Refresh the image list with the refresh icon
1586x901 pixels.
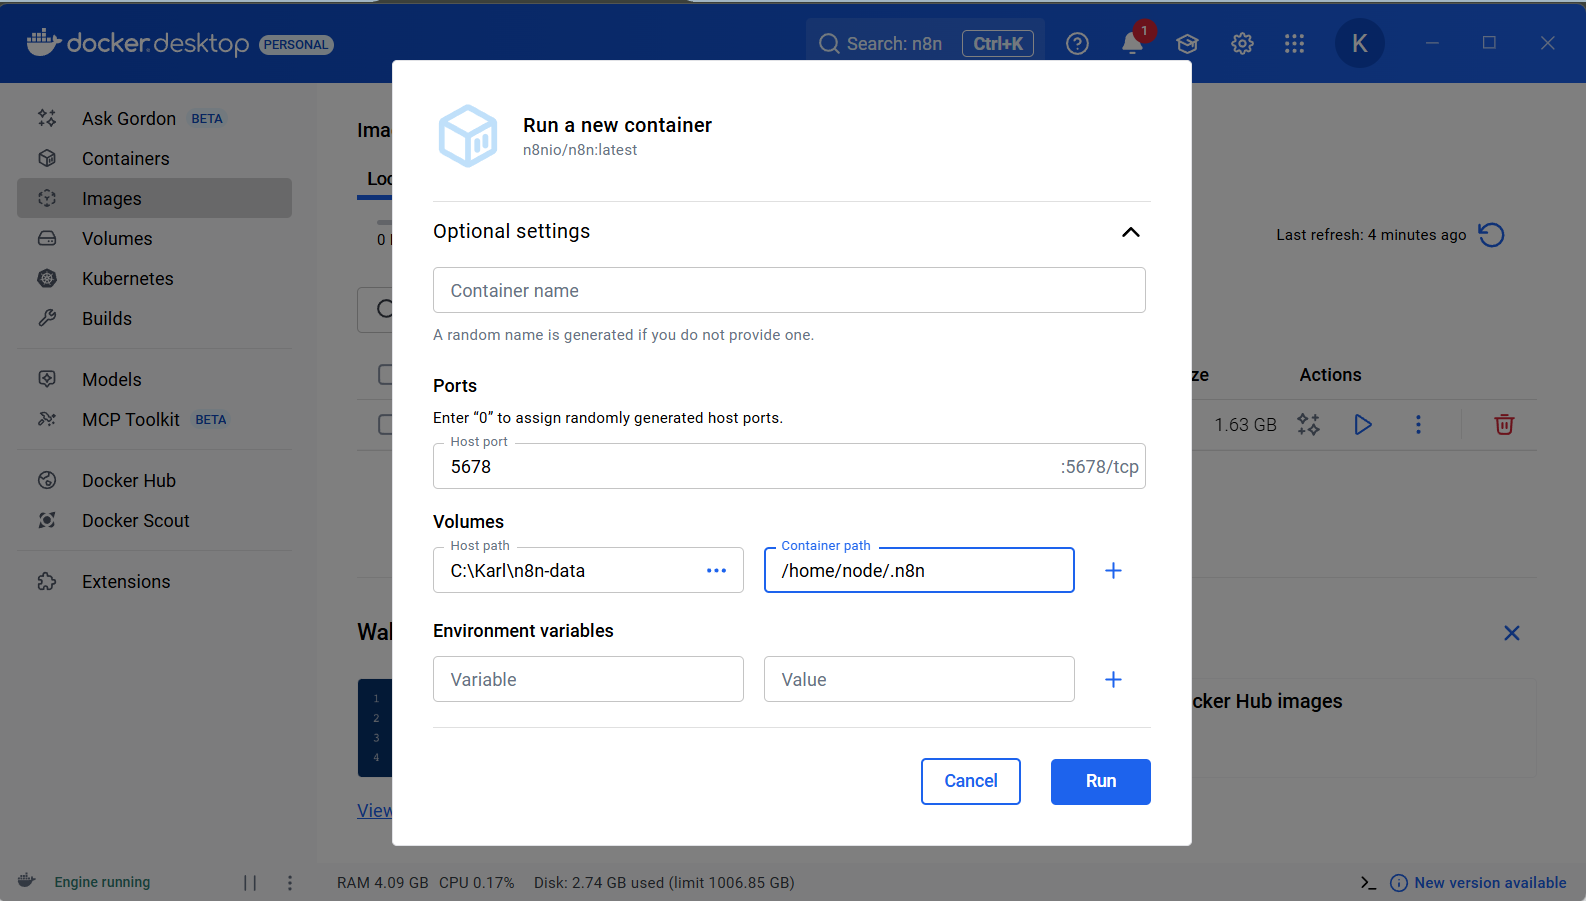(1491, 235)
